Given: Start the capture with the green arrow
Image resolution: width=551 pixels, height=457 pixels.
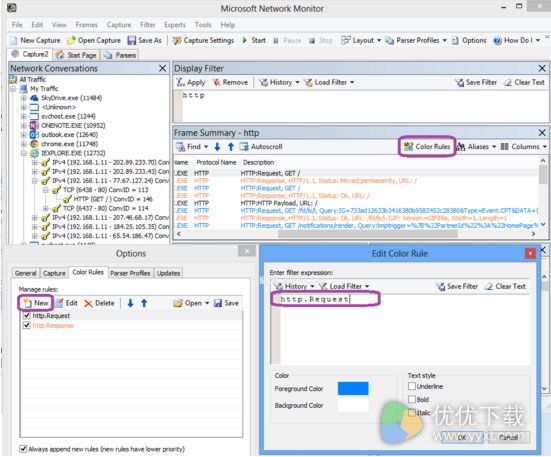Looking at the screenshot, I should 245,40.
